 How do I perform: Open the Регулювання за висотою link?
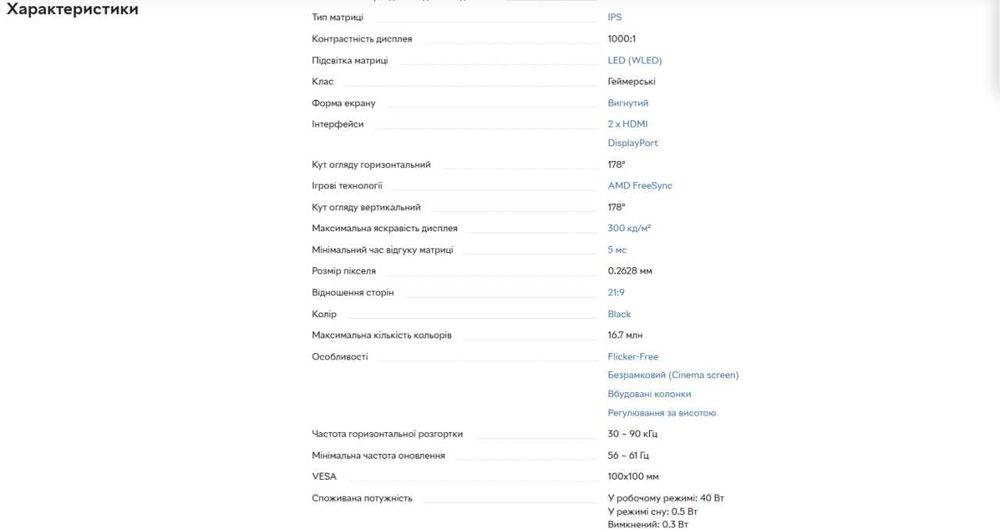coord(661,413)
